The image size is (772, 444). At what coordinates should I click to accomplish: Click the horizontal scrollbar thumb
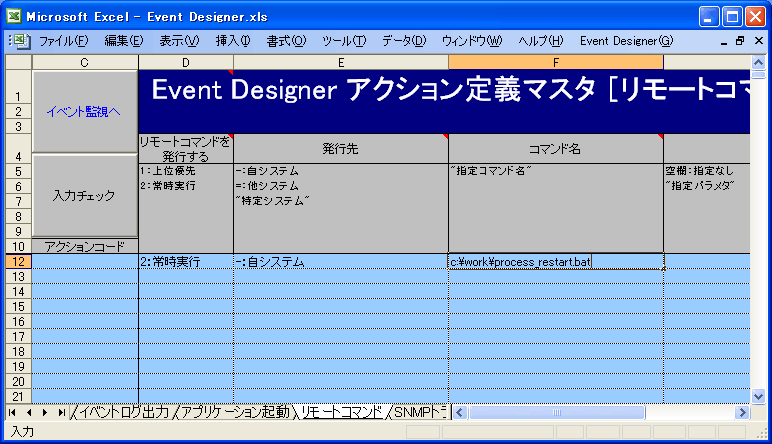pos(557,412)
